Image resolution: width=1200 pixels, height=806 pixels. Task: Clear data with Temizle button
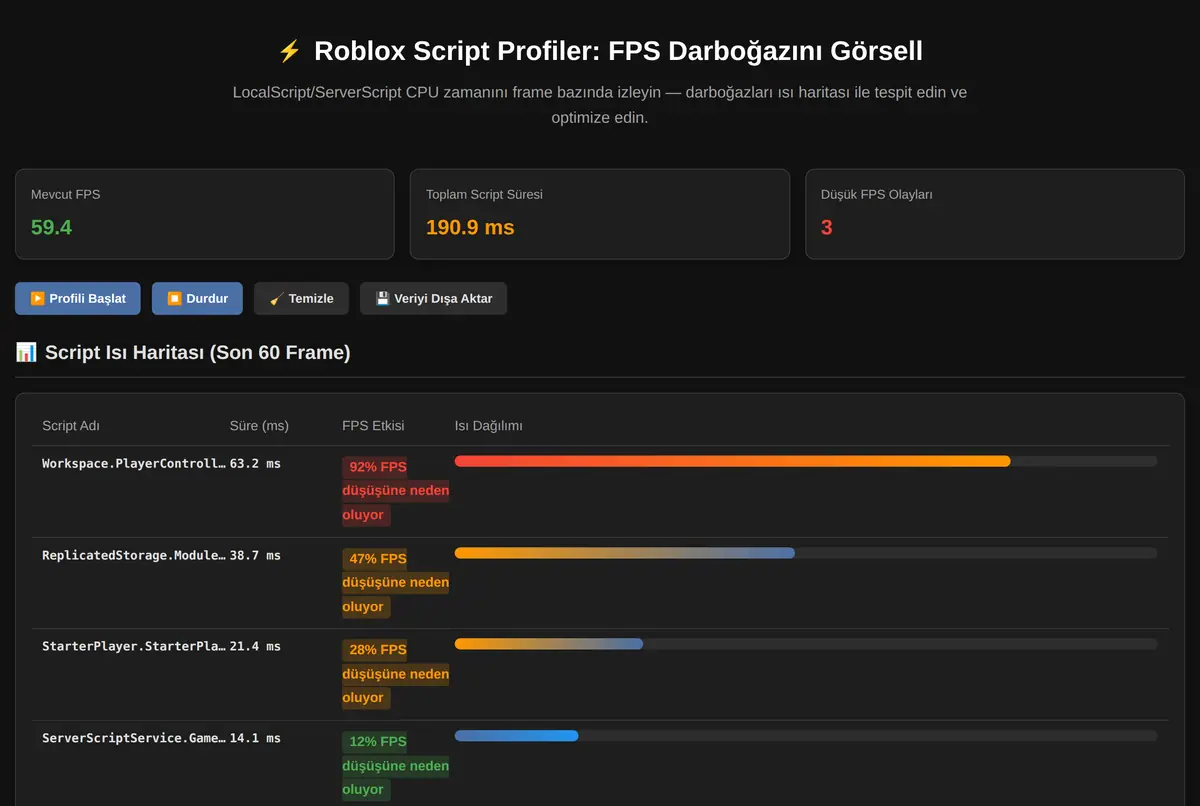point(301,298)
